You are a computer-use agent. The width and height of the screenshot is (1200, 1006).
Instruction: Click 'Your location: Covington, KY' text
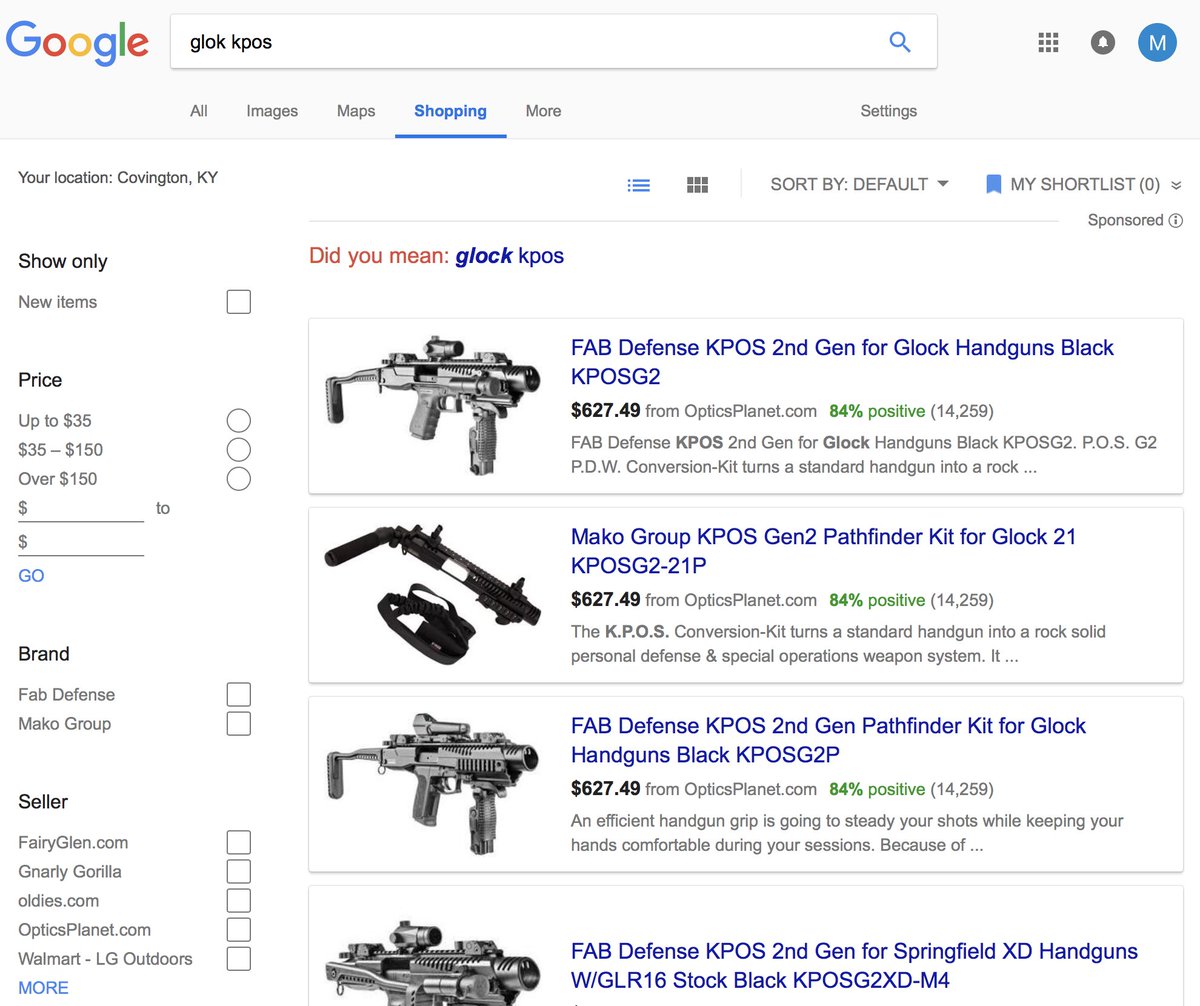(118, 178)
